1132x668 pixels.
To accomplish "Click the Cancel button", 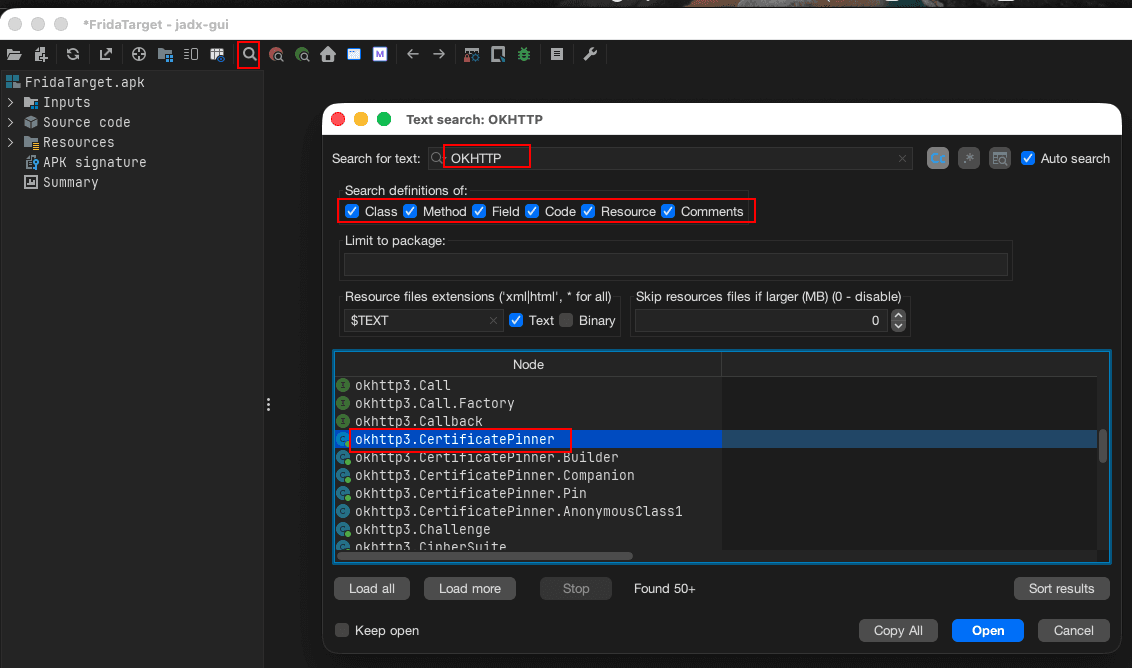I will (x=1074, y=630).
